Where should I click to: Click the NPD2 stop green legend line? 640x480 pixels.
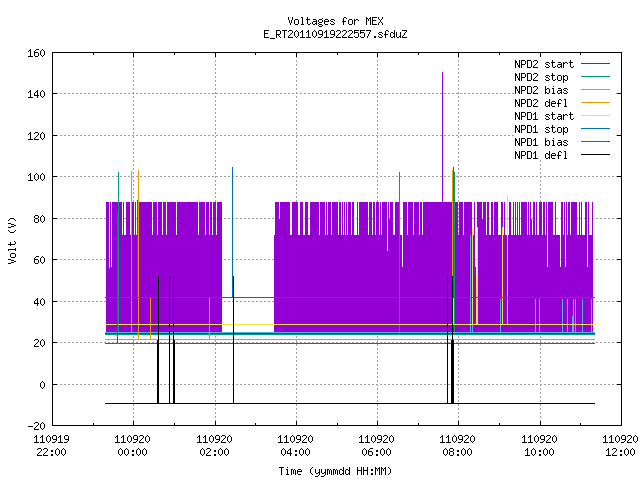[595, 77]
